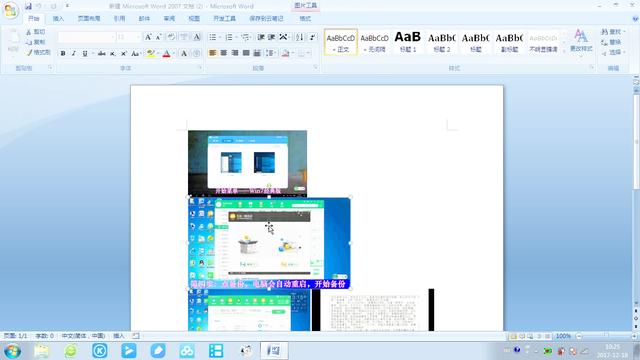Image resolution: width=640 pixels, height=360 pixels.
Task: Undo last action in Quick Access toolbar
Action: (x=39, y=6)
